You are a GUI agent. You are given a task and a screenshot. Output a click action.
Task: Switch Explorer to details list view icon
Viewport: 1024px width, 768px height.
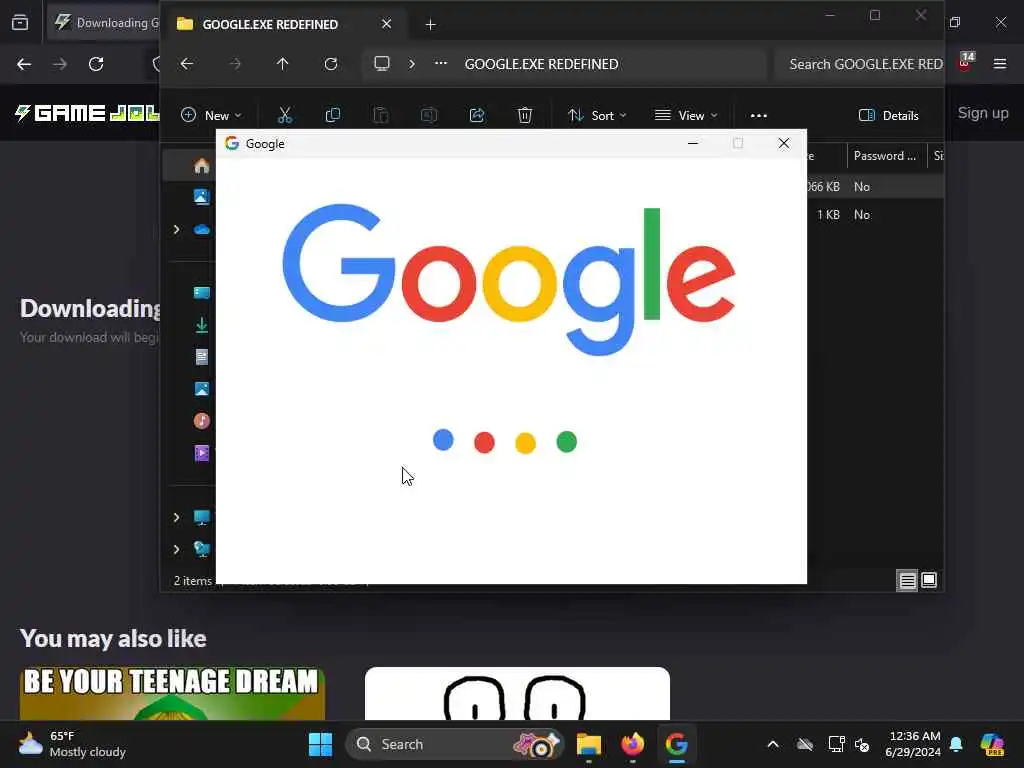pos(907,580)
